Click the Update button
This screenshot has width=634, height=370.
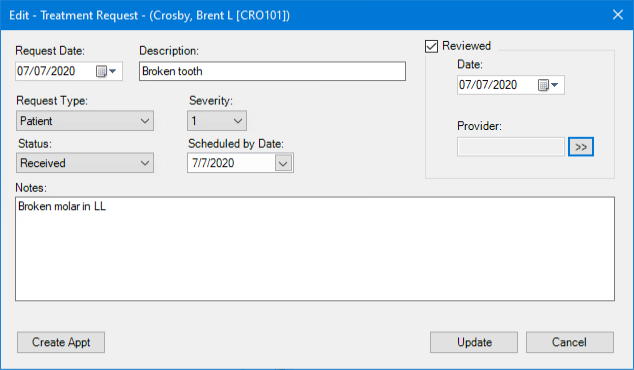[474, 343]
